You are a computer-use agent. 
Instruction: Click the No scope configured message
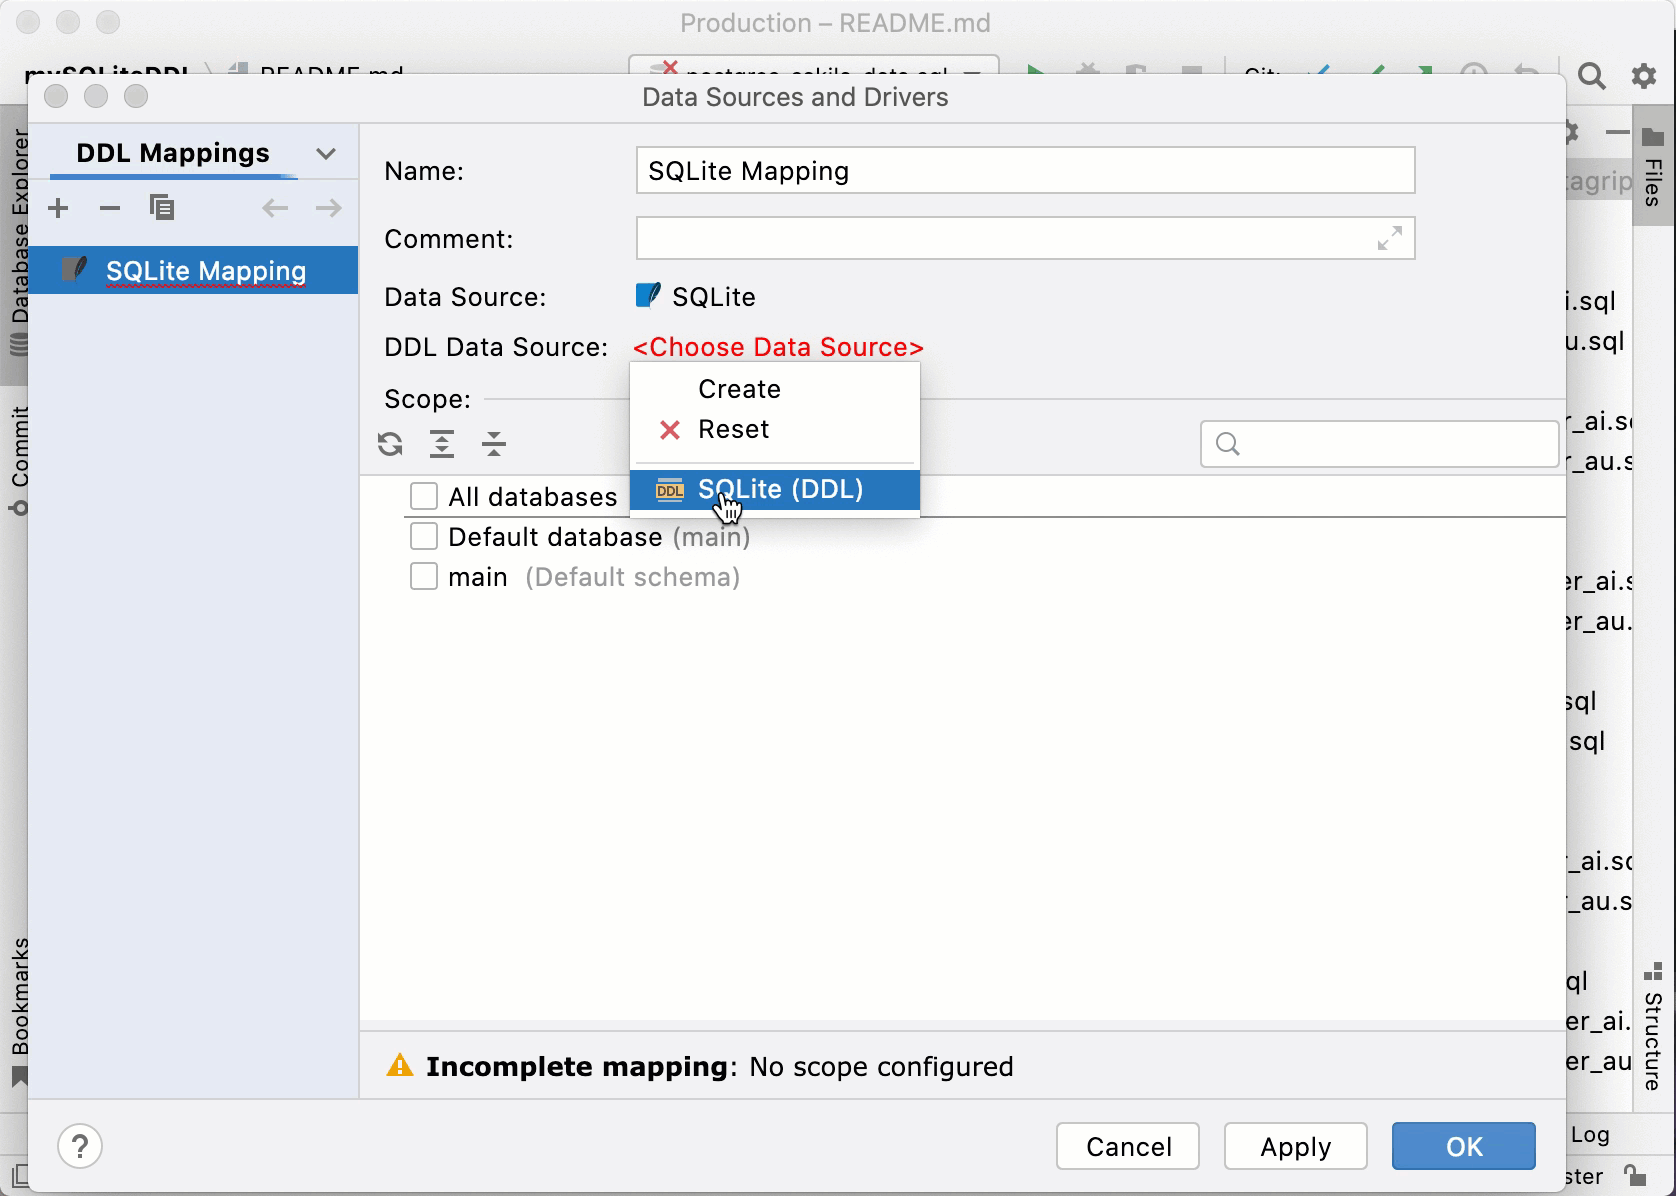coord(881,1067)
